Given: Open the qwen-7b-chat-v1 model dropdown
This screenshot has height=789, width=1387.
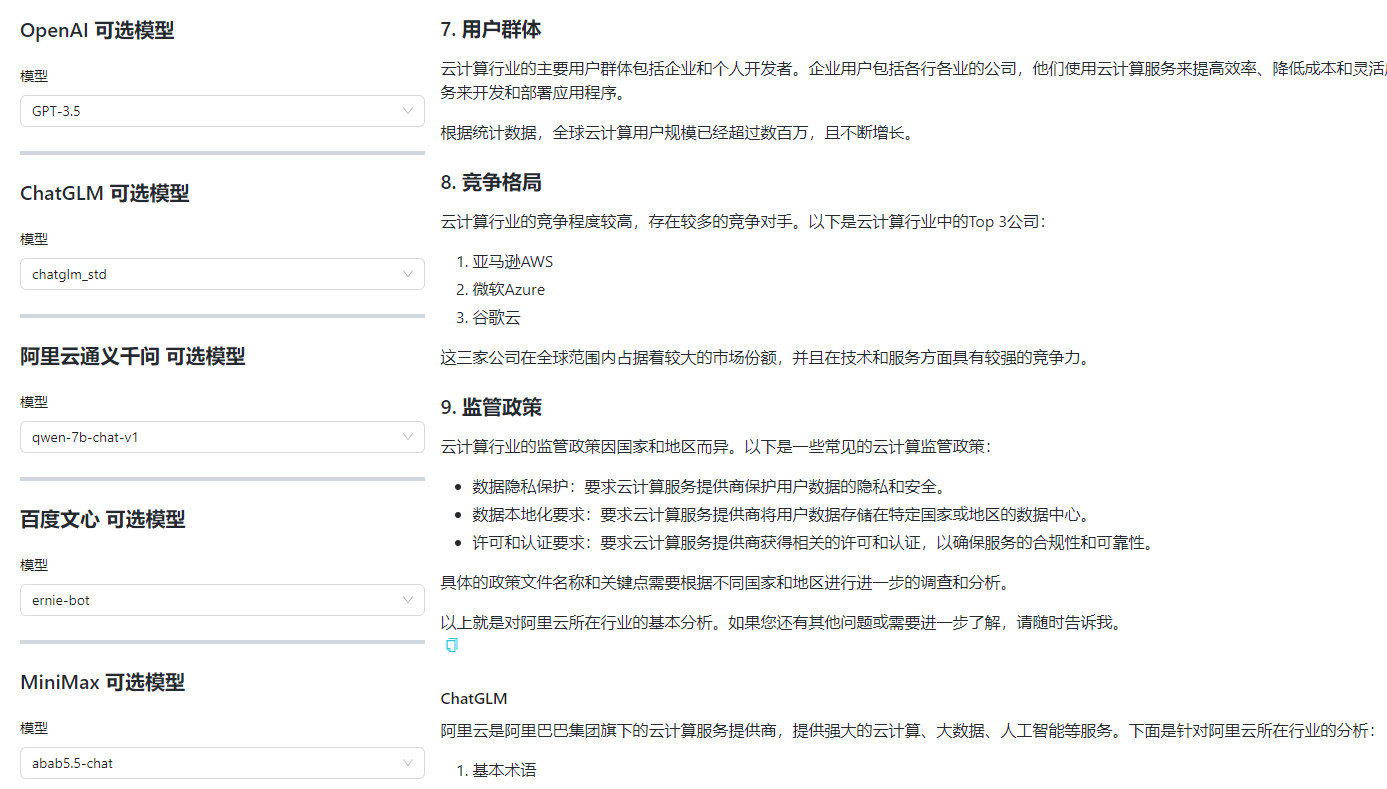Looking at the screenshot, I should (222, 437).
